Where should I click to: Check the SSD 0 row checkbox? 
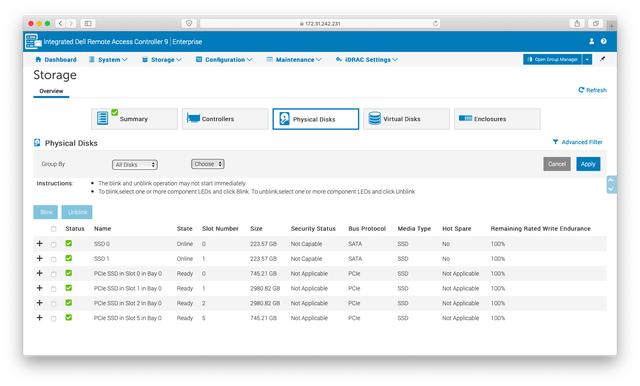coord(53,244)
